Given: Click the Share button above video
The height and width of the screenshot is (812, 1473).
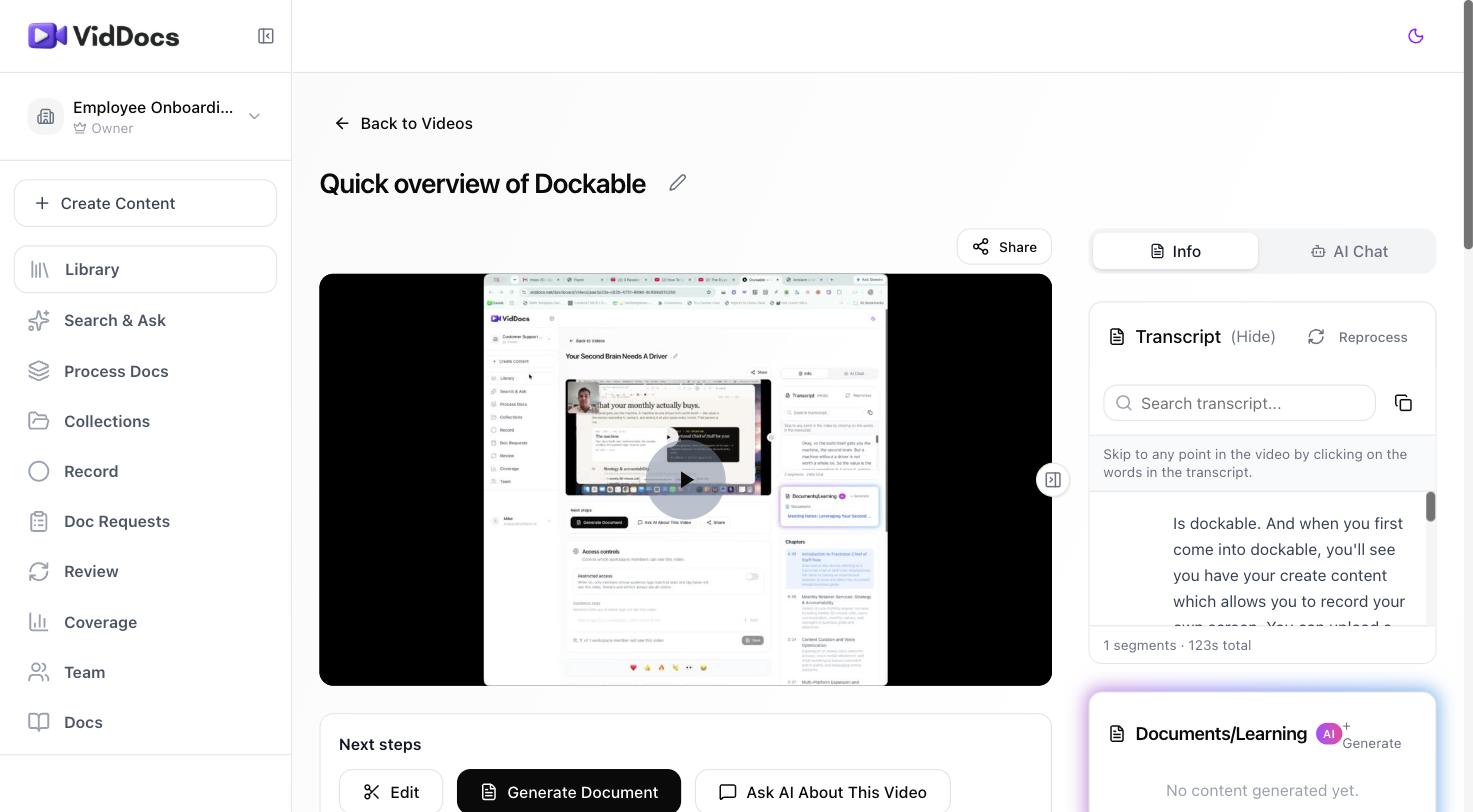Looking at the screenshot, I should [1004, 247].
